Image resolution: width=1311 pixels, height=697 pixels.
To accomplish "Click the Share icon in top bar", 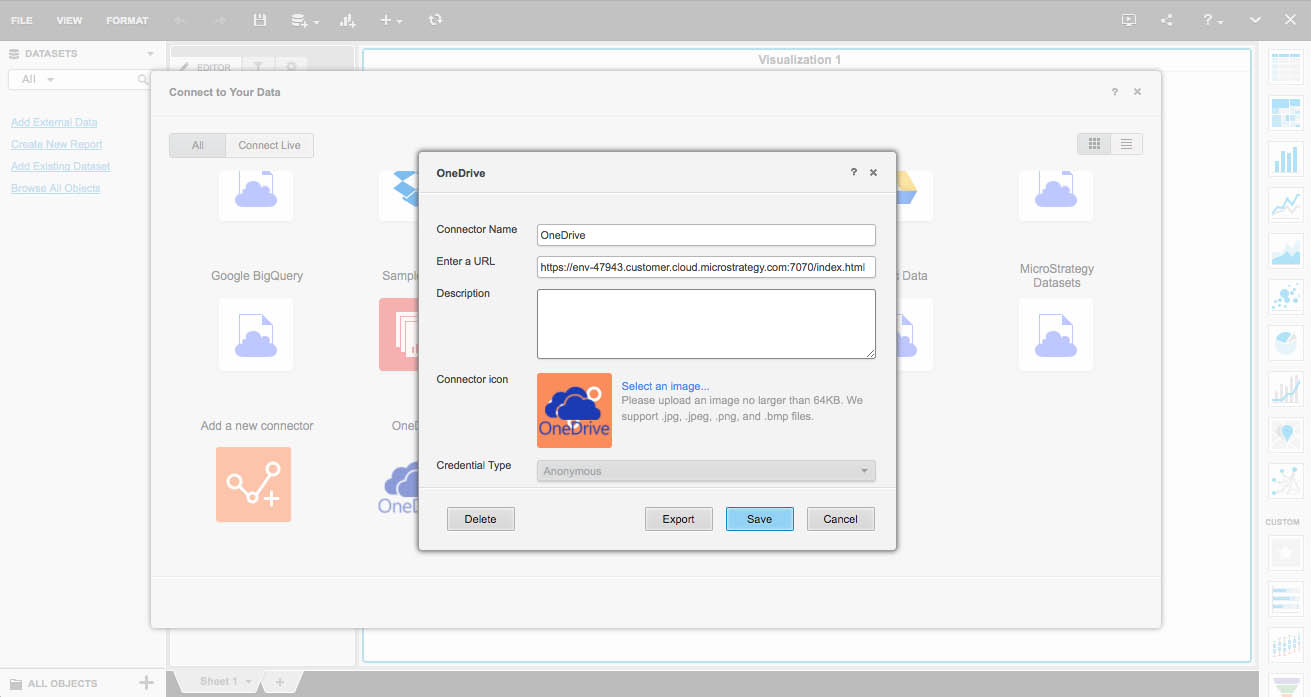I will [x=1167, y=20].
